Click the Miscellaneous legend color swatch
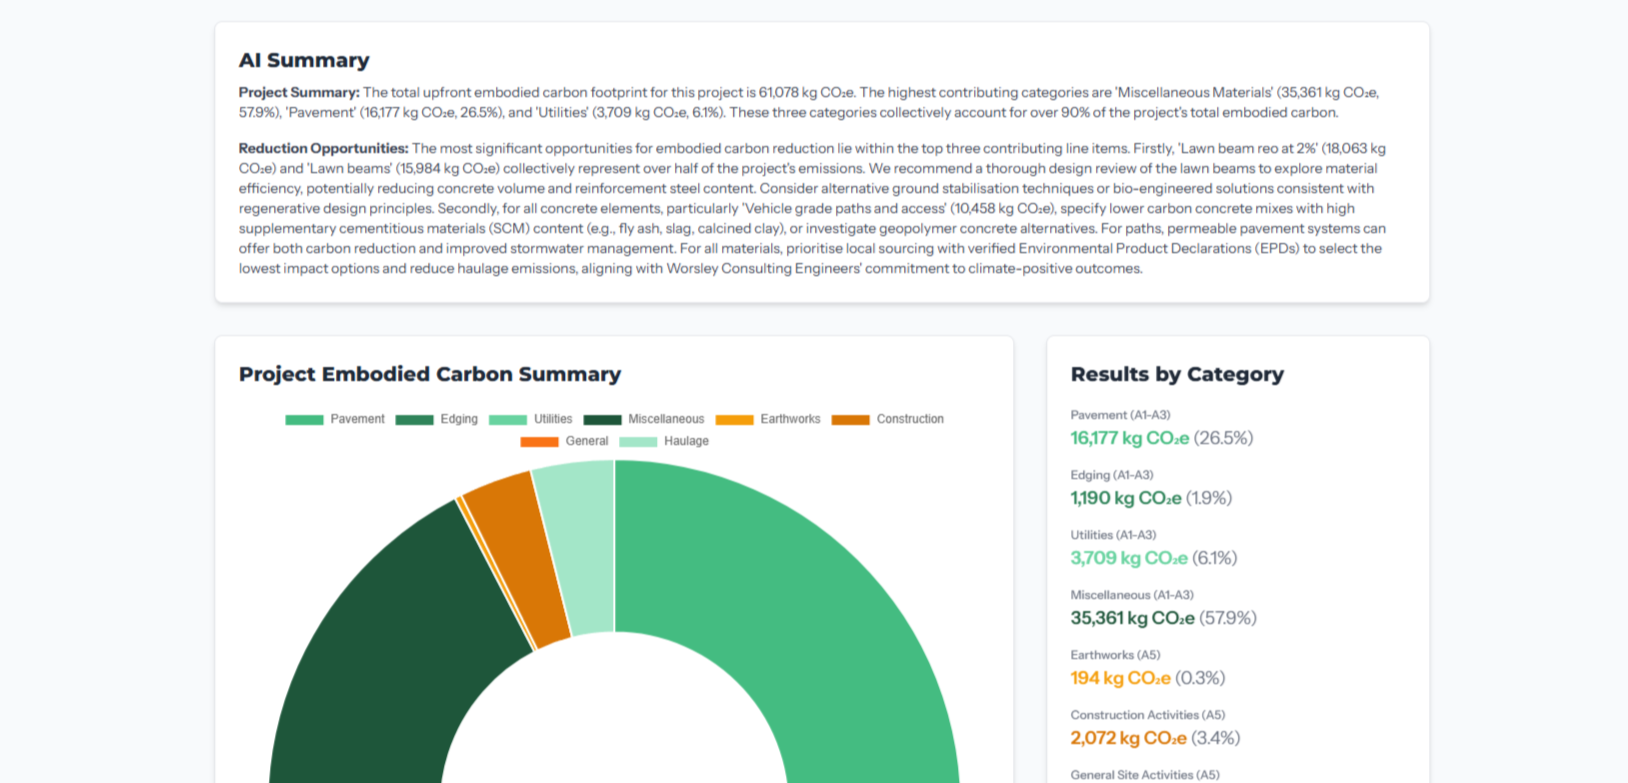 602,420
